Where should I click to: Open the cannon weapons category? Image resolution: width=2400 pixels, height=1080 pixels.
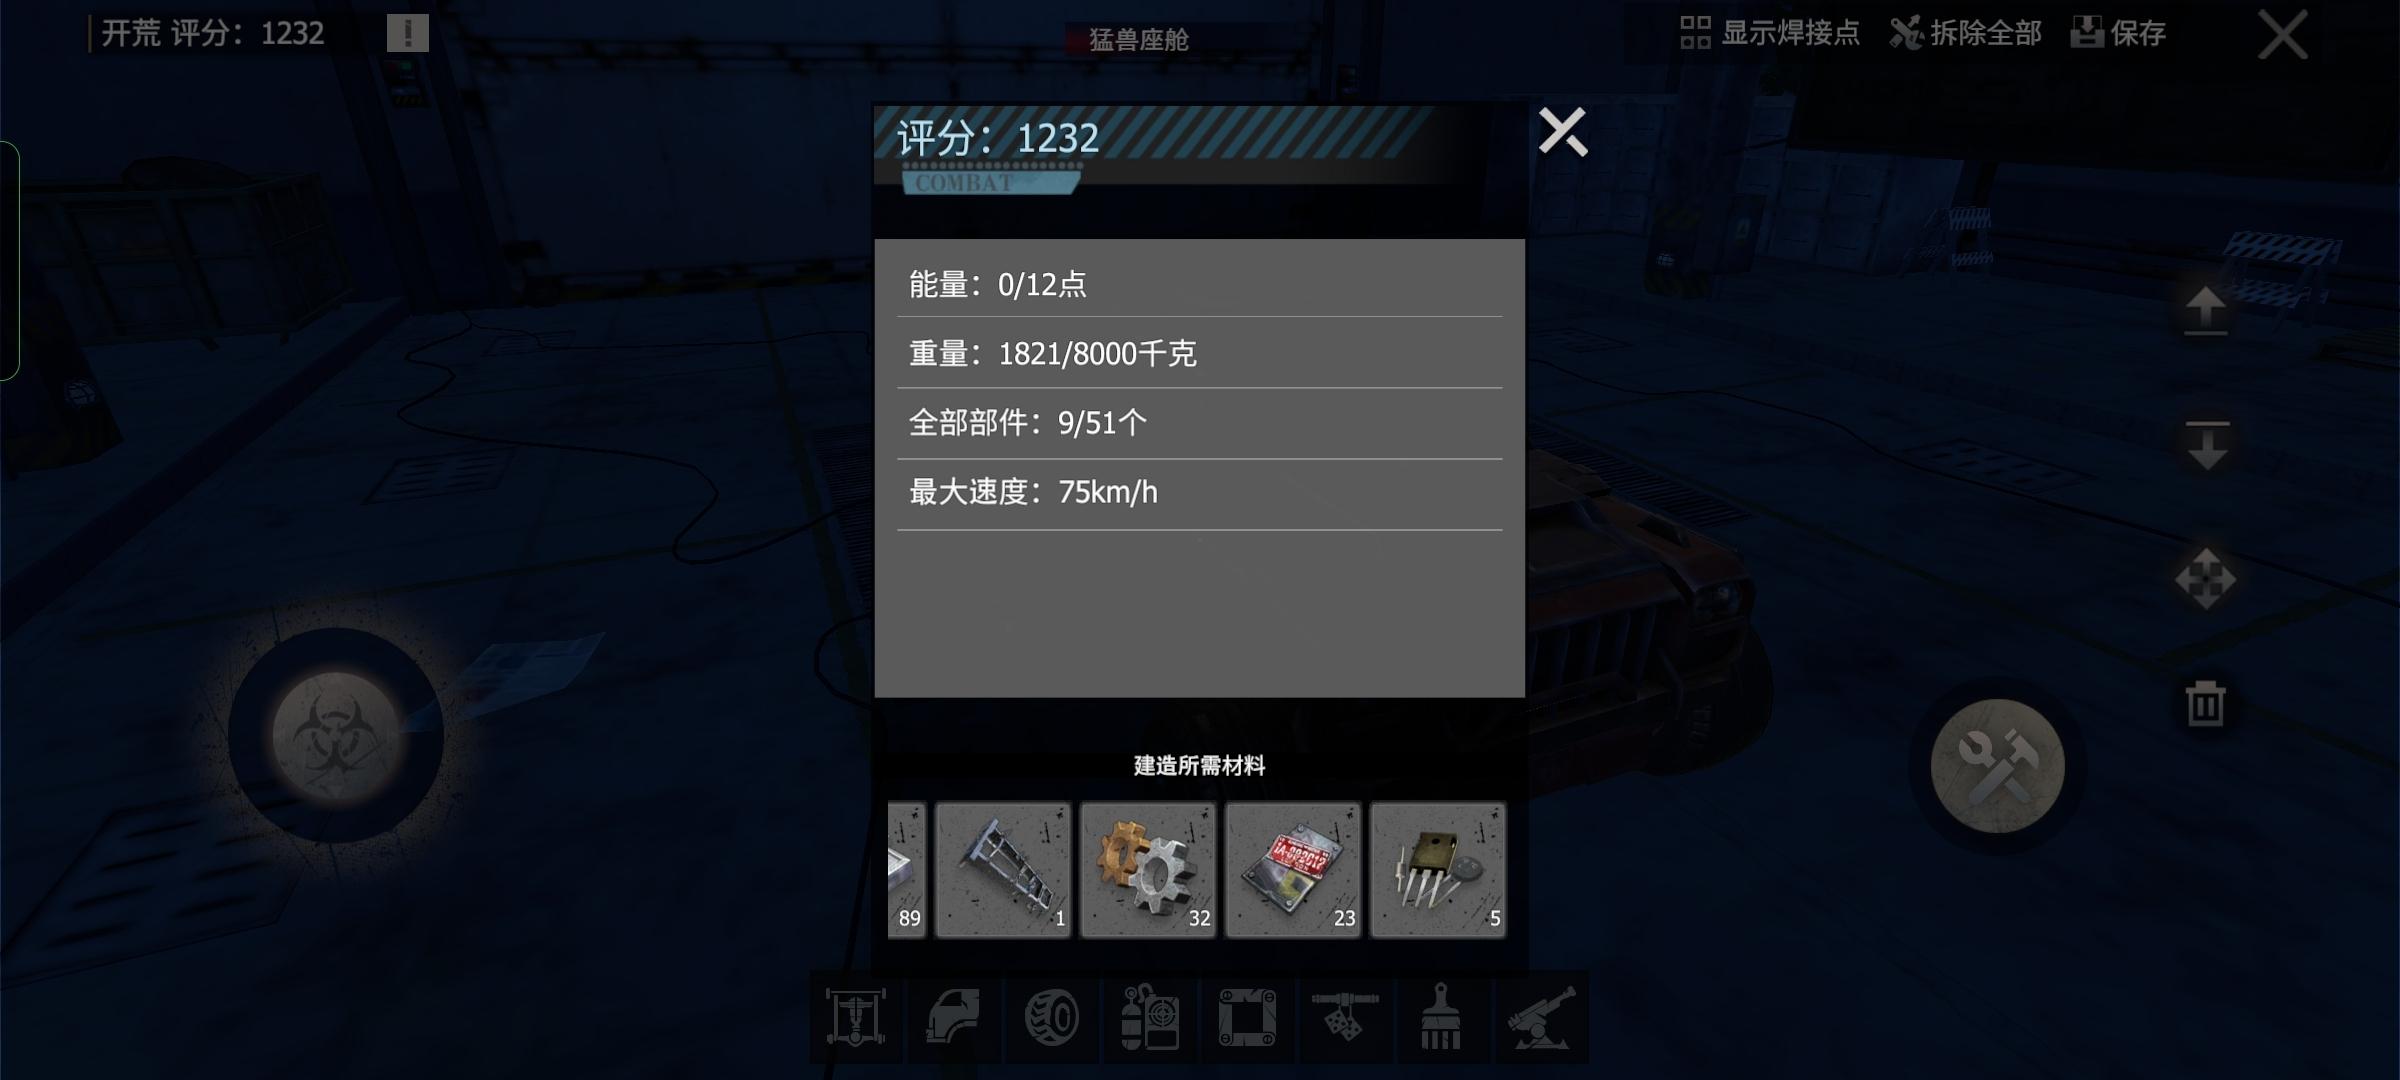pyautogui.click(x=1541, y=1018)
